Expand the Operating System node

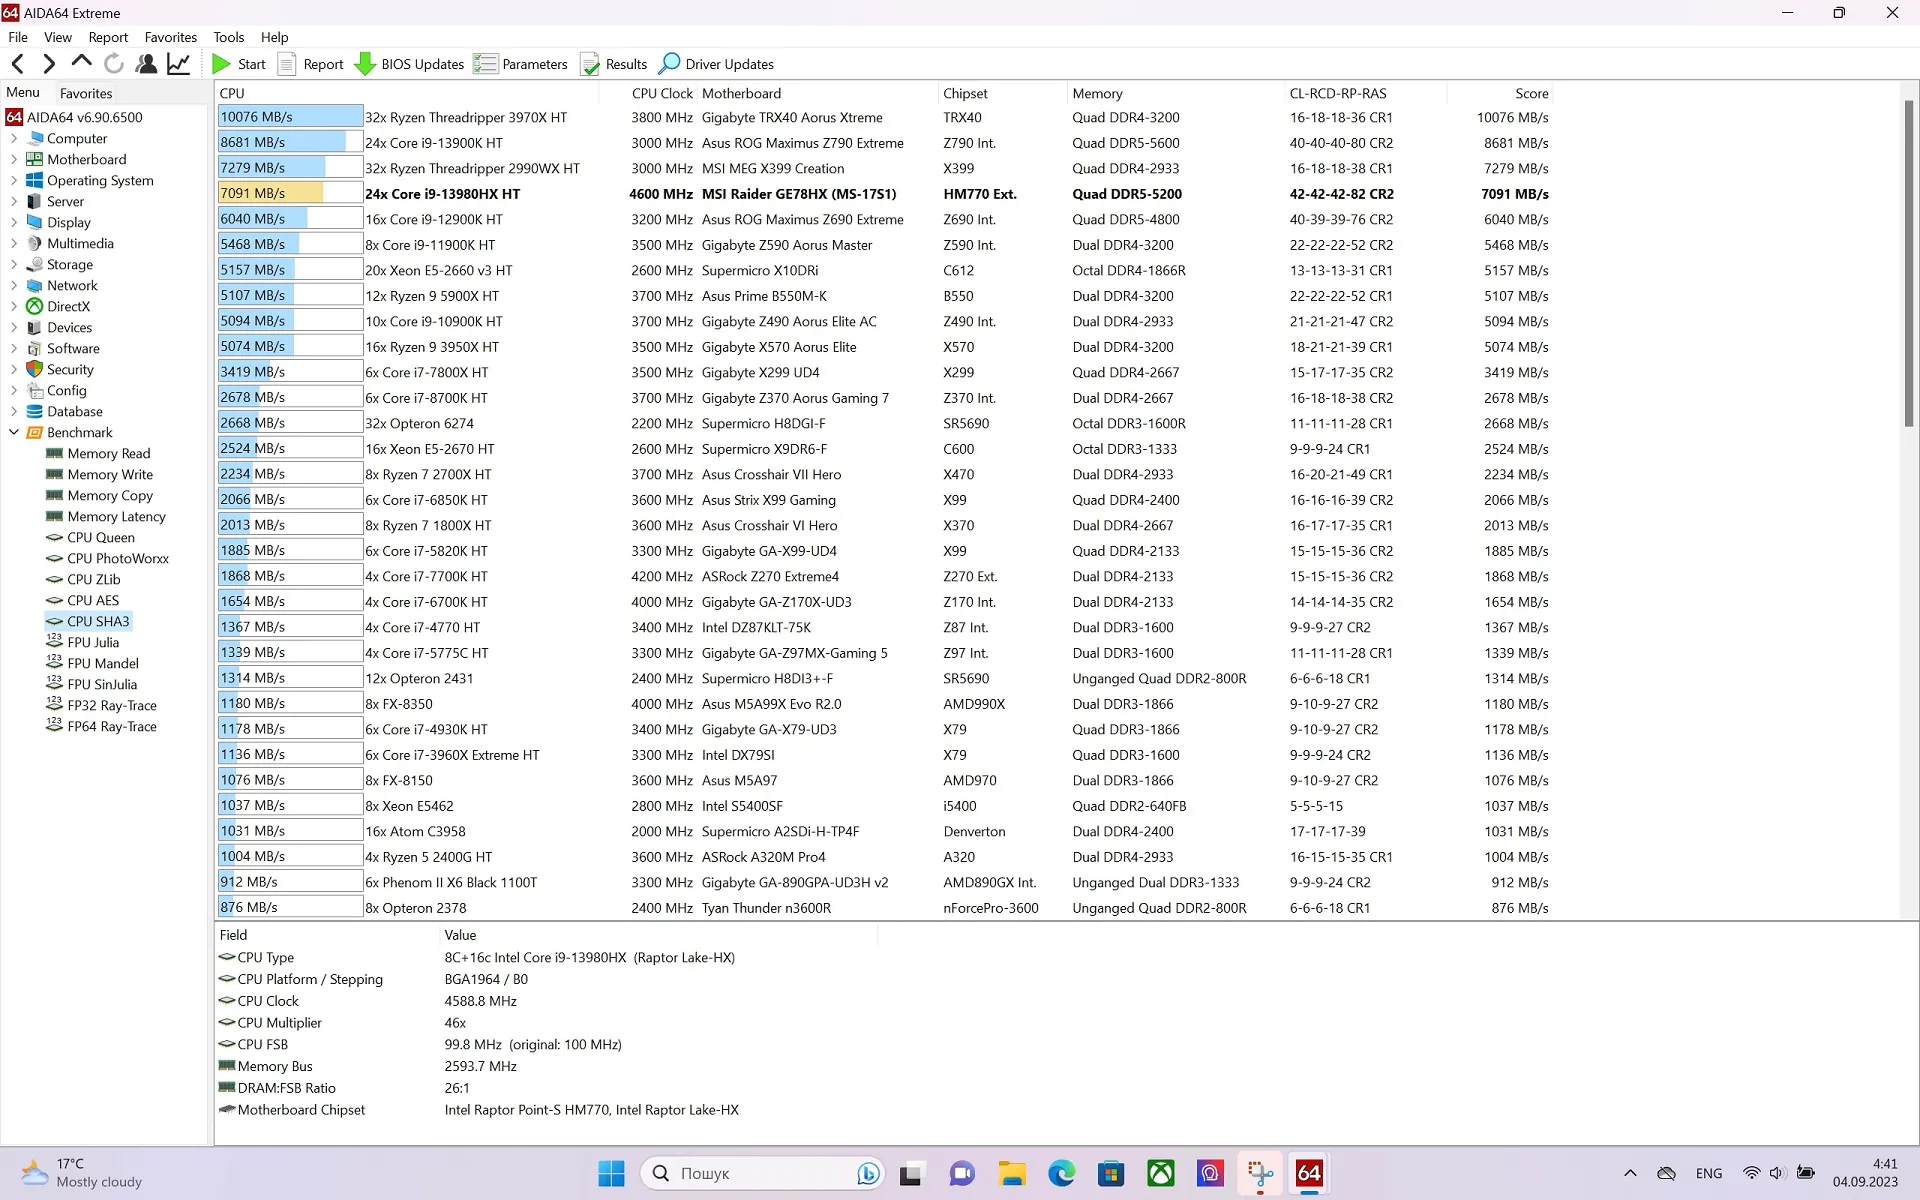(14, 181)
